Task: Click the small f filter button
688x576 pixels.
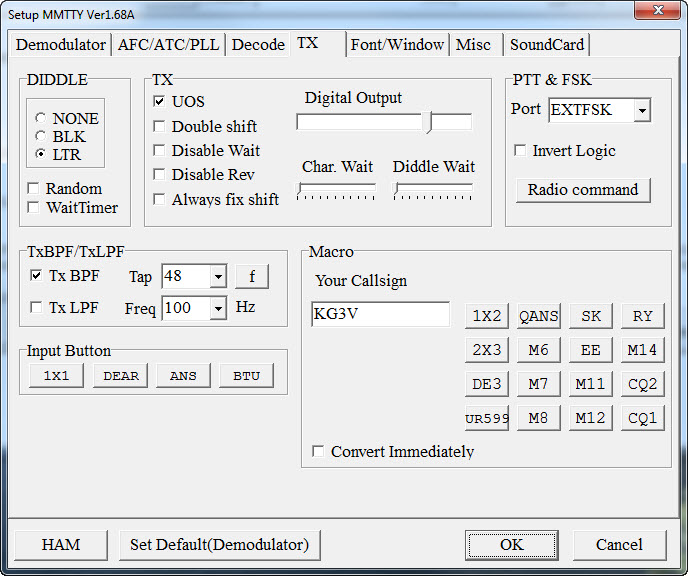Action: tap(252, 277)
